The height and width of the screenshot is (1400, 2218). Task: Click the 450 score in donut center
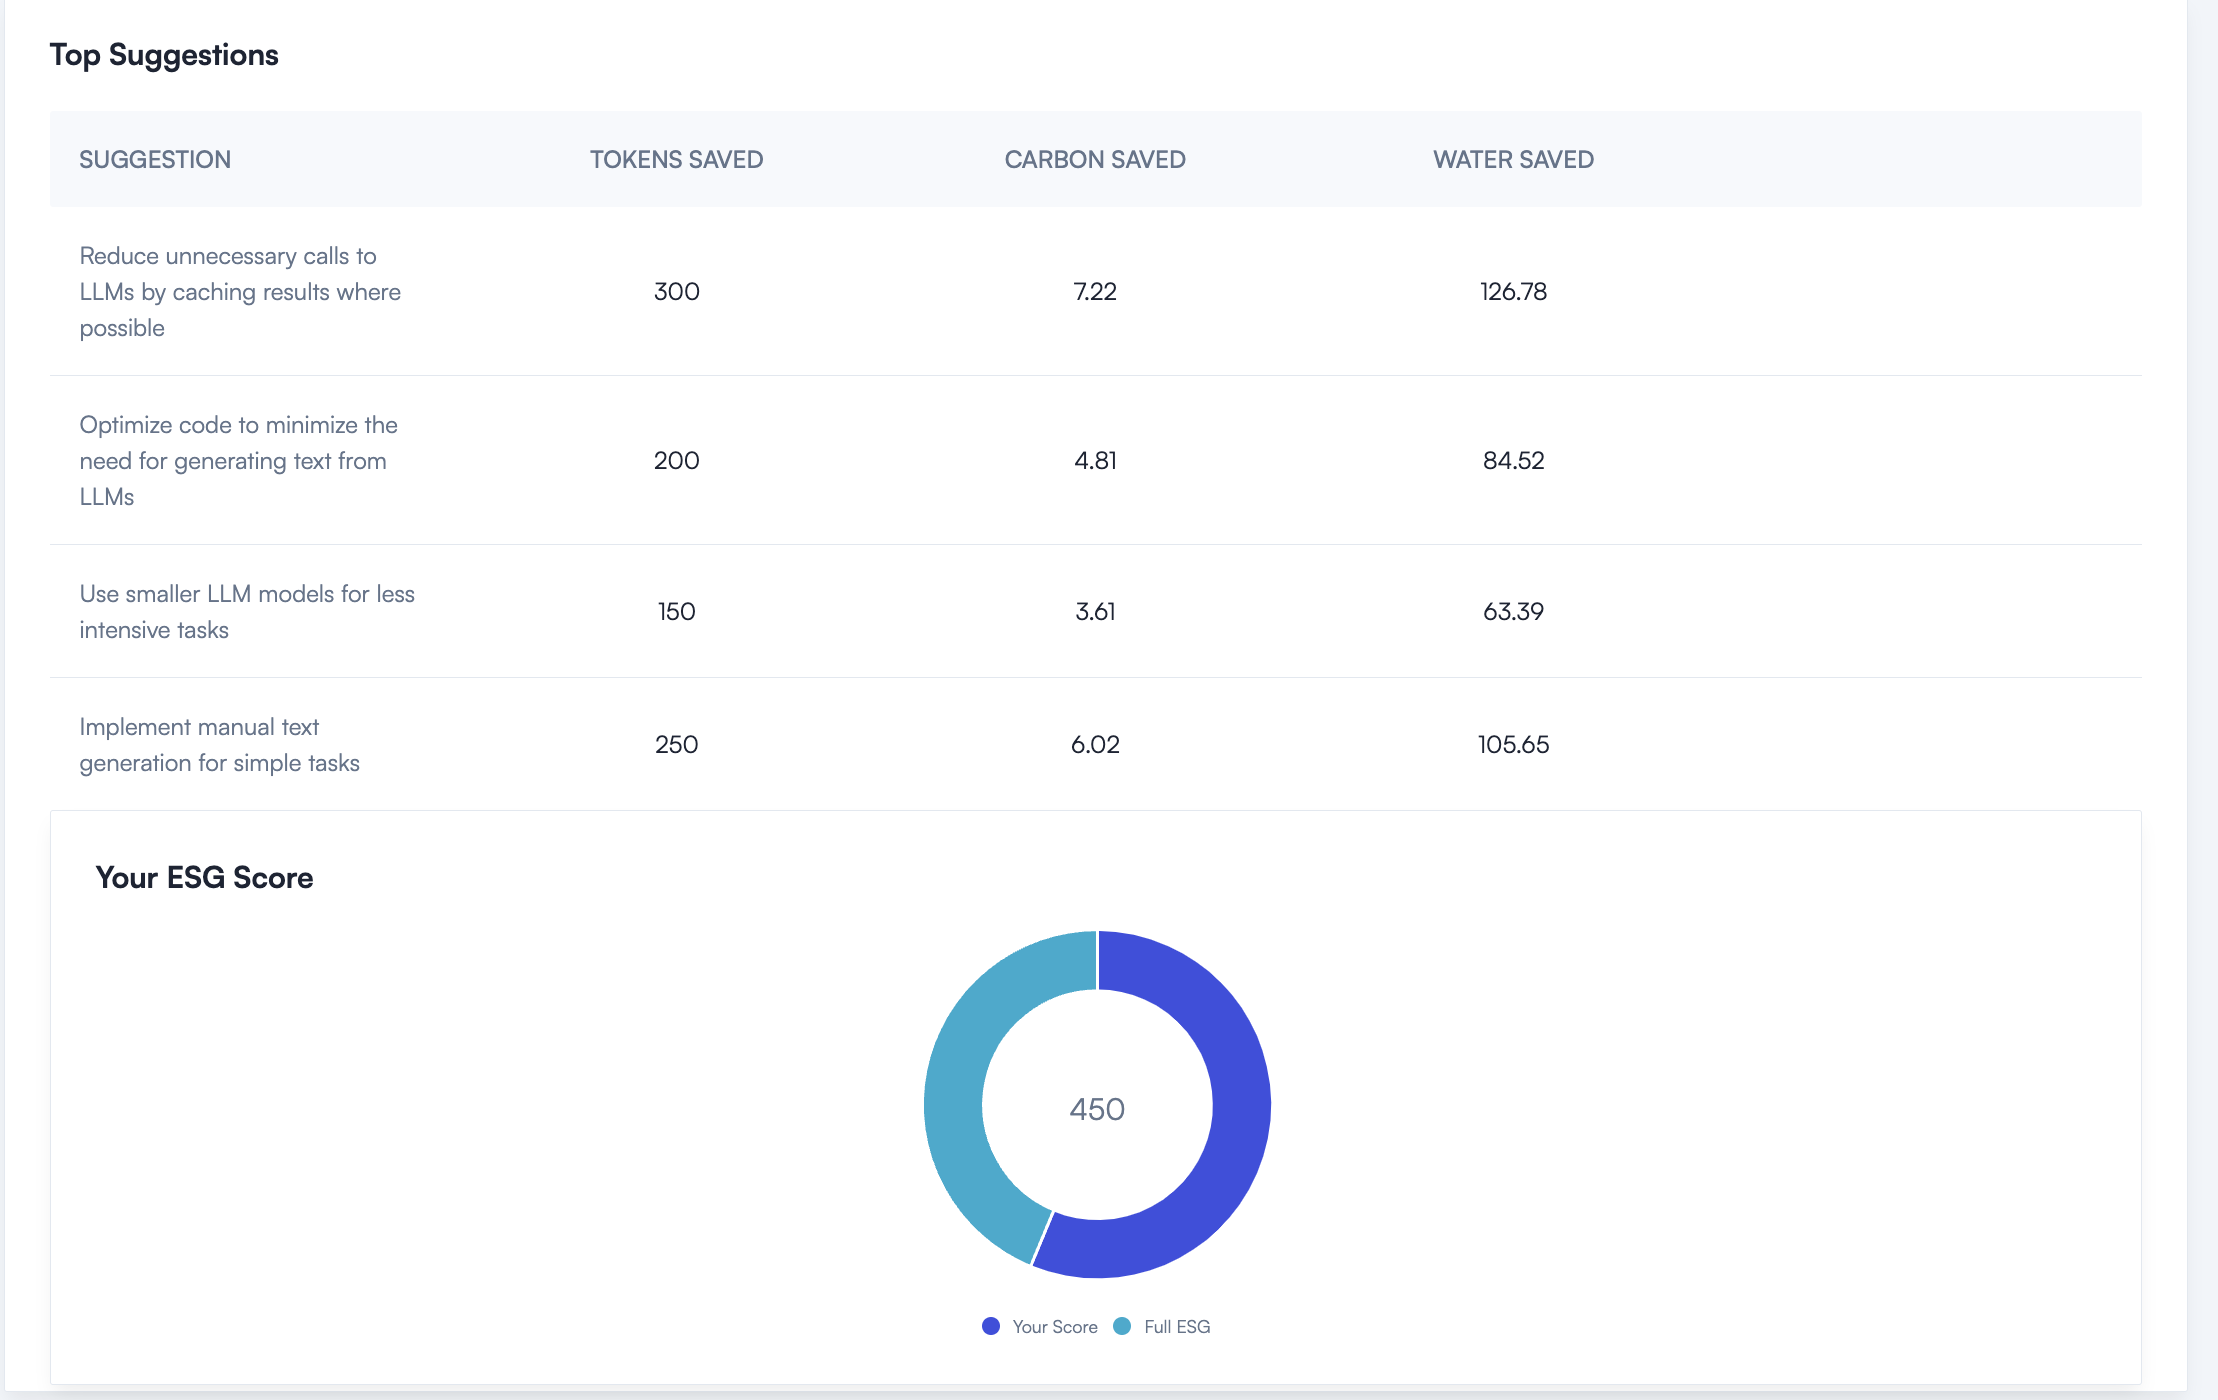(1097, 1109)
